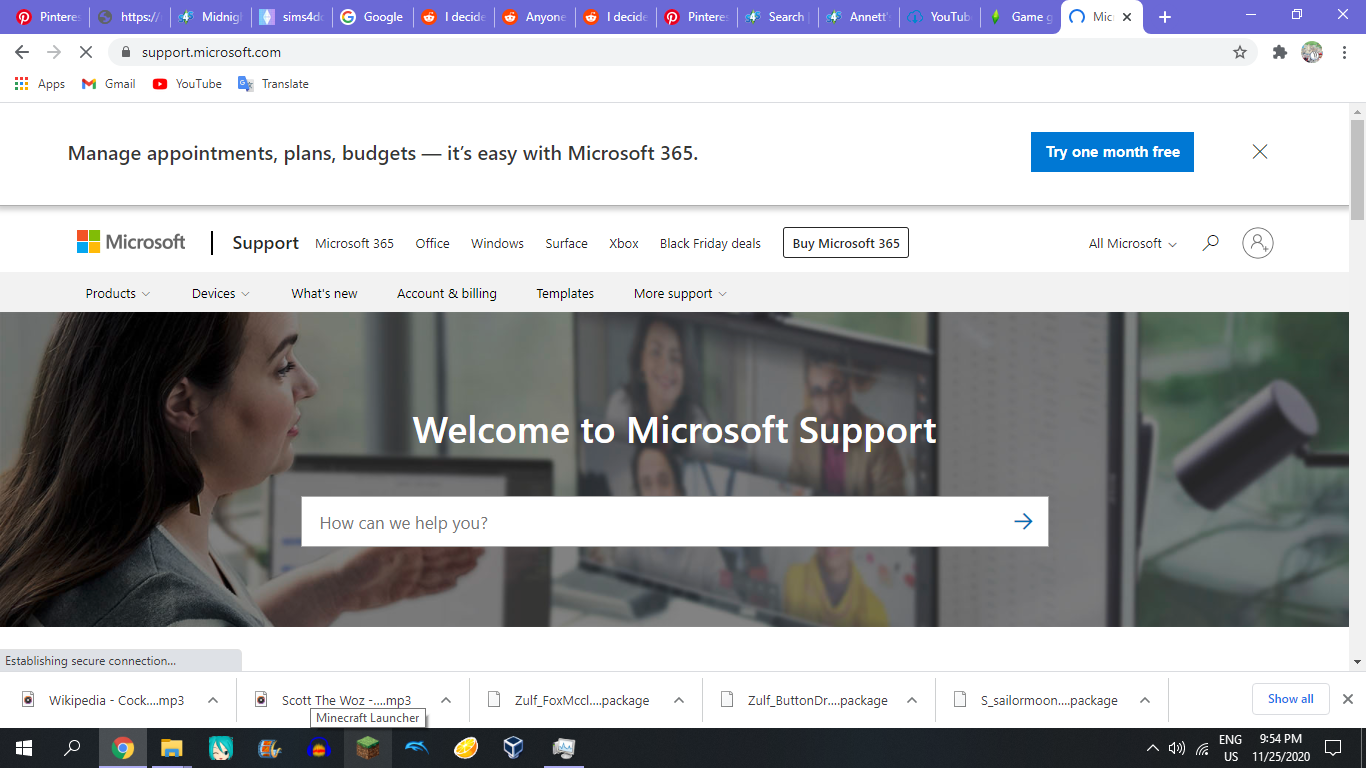Open Windows taskbar search

point(72,748)
